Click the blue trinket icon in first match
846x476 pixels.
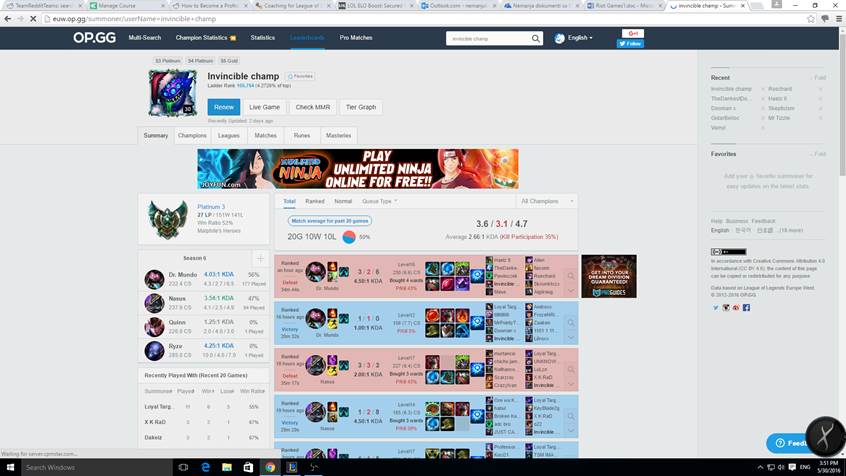(477, 276)
